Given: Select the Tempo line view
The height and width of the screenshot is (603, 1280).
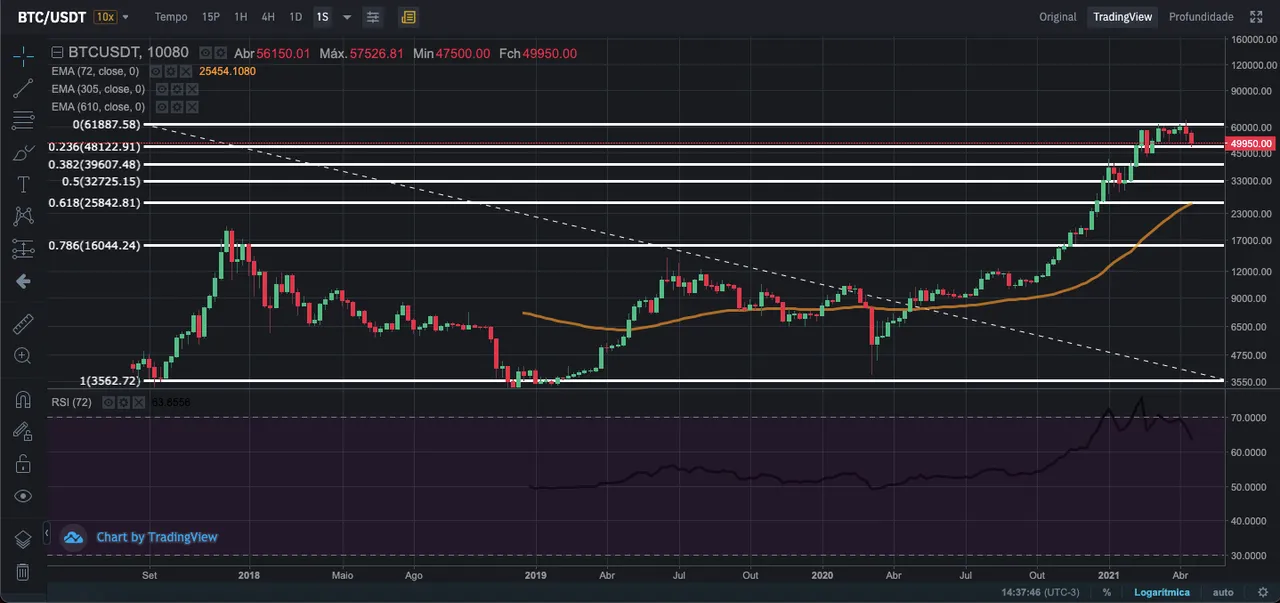Looking at the screenshot, I should (x=171, y=17).
